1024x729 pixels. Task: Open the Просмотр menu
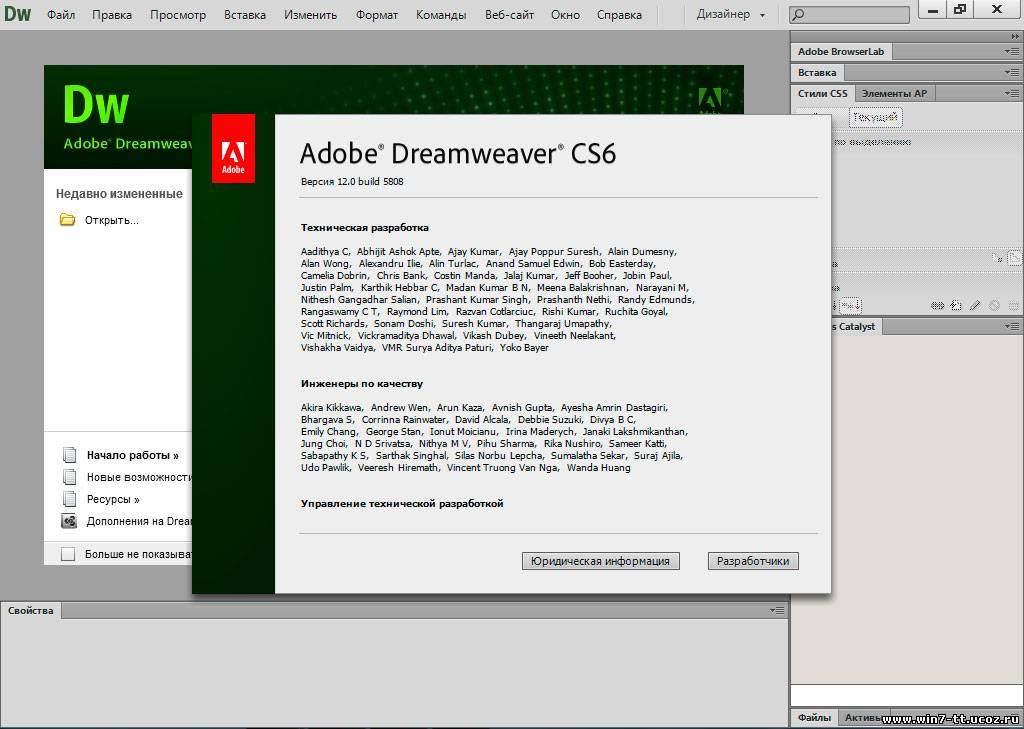pos(178,14)
